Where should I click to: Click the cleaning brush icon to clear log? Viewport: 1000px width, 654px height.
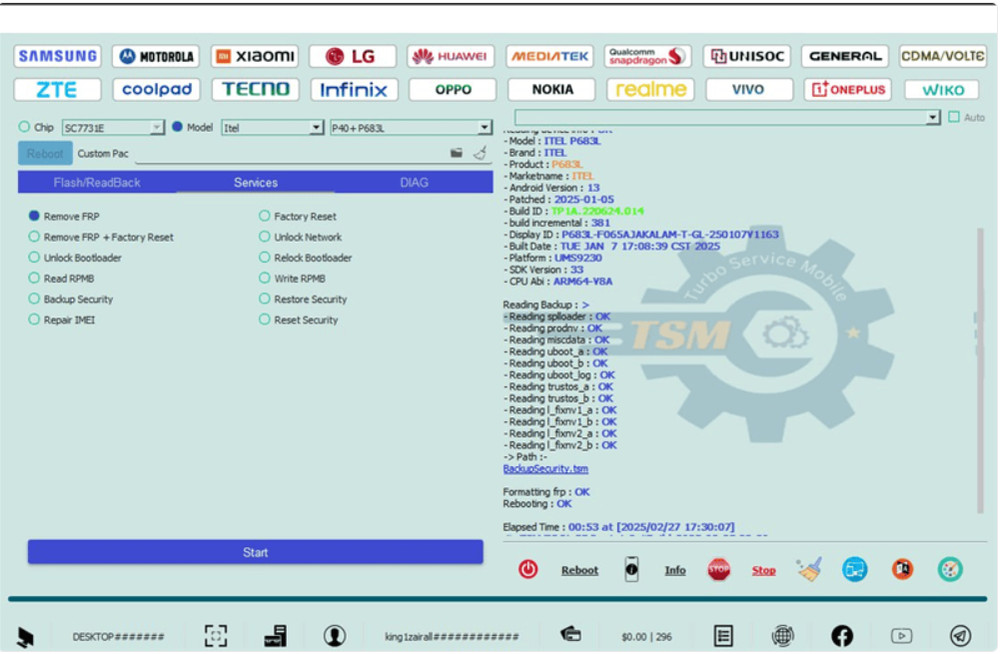[808, 568]
